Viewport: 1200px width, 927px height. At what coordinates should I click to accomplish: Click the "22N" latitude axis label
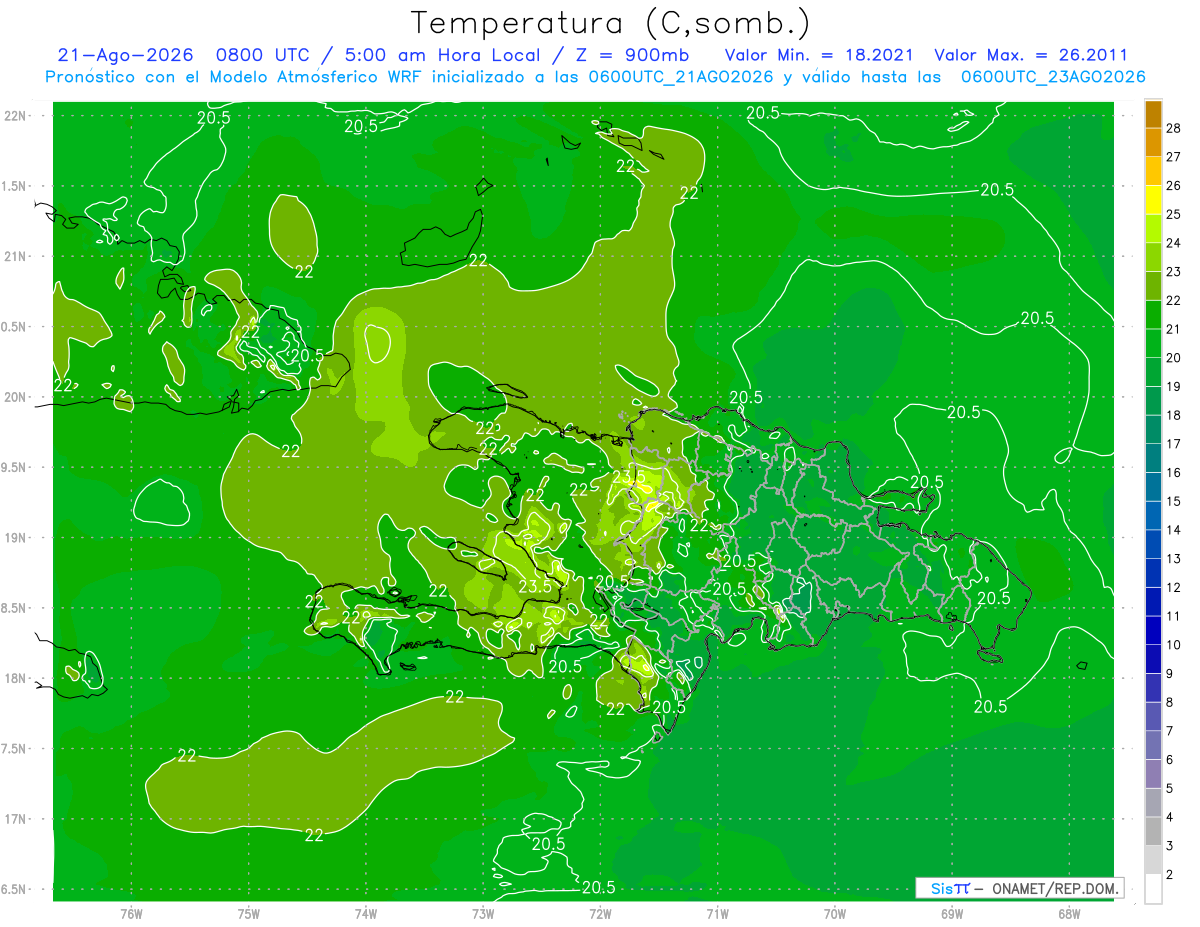17,116
